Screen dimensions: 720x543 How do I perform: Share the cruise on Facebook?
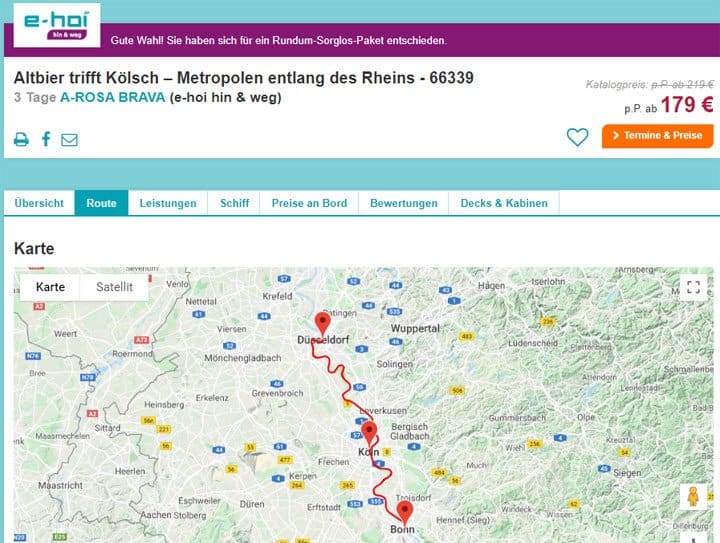[46, 139]
